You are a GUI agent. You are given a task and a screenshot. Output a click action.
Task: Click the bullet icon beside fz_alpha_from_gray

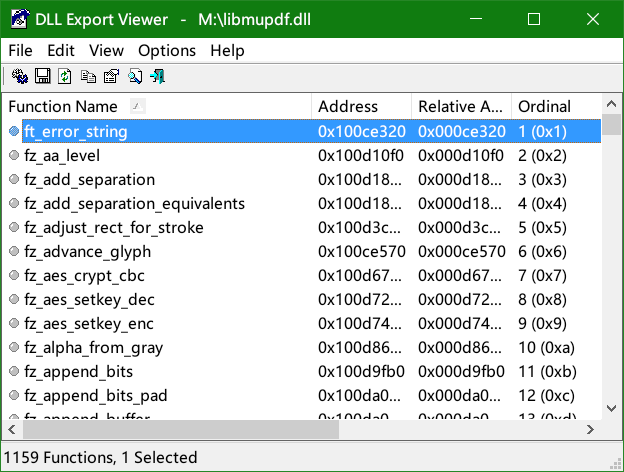tap(14, 347)
